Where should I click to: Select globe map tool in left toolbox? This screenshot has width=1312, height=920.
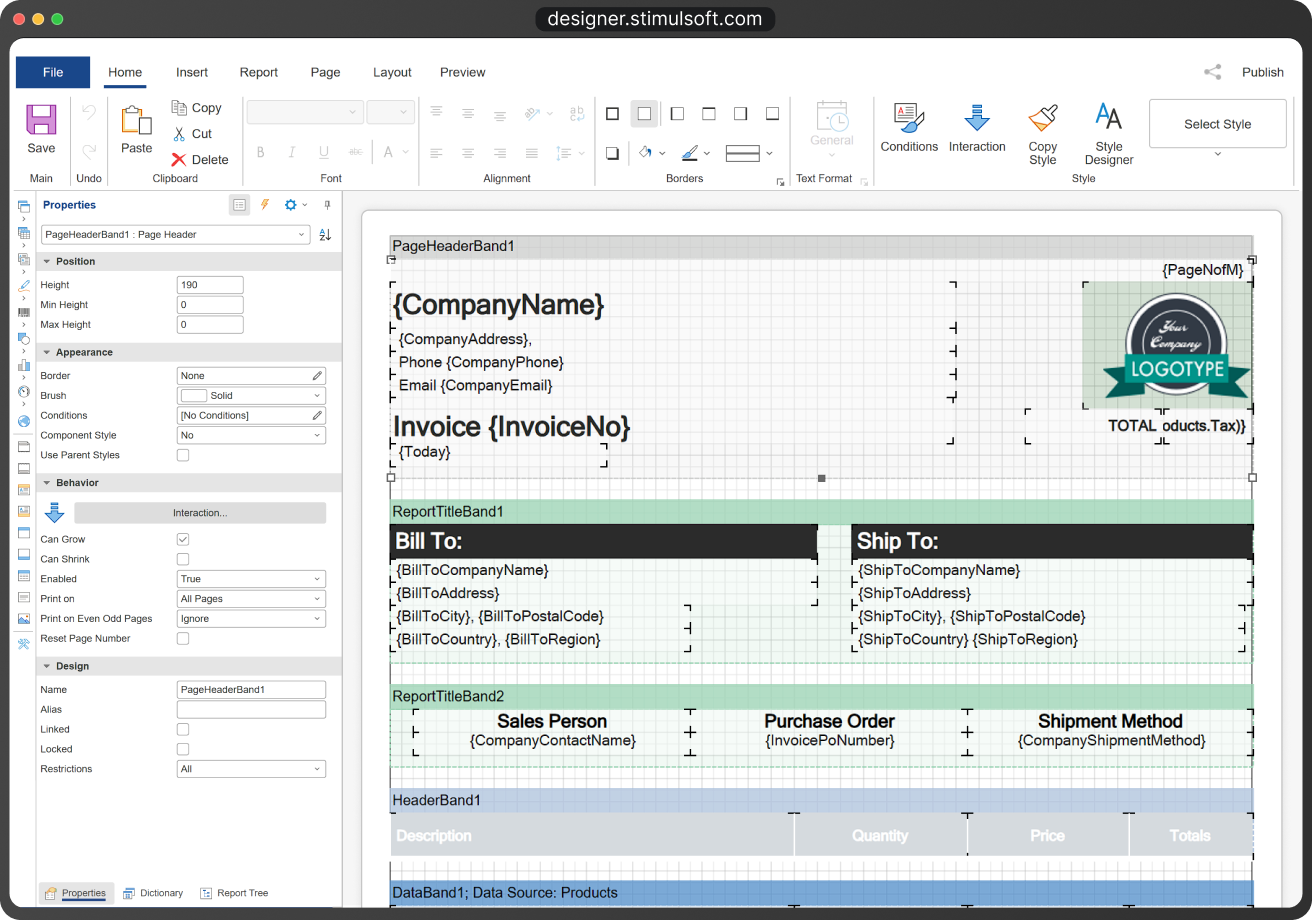point(24,421)
